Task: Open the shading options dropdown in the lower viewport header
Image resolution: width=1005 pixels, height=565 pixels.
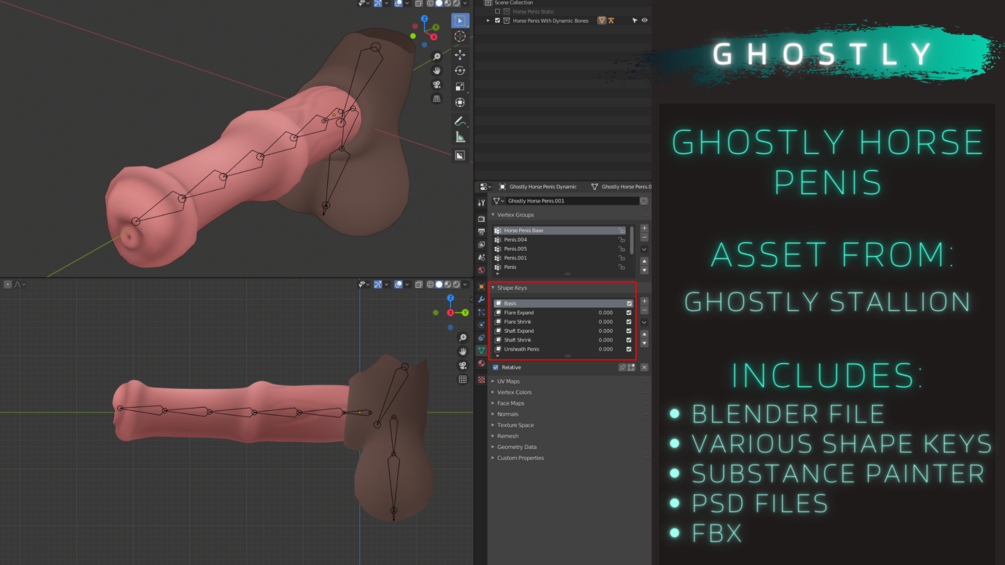Action: point(465,284)
